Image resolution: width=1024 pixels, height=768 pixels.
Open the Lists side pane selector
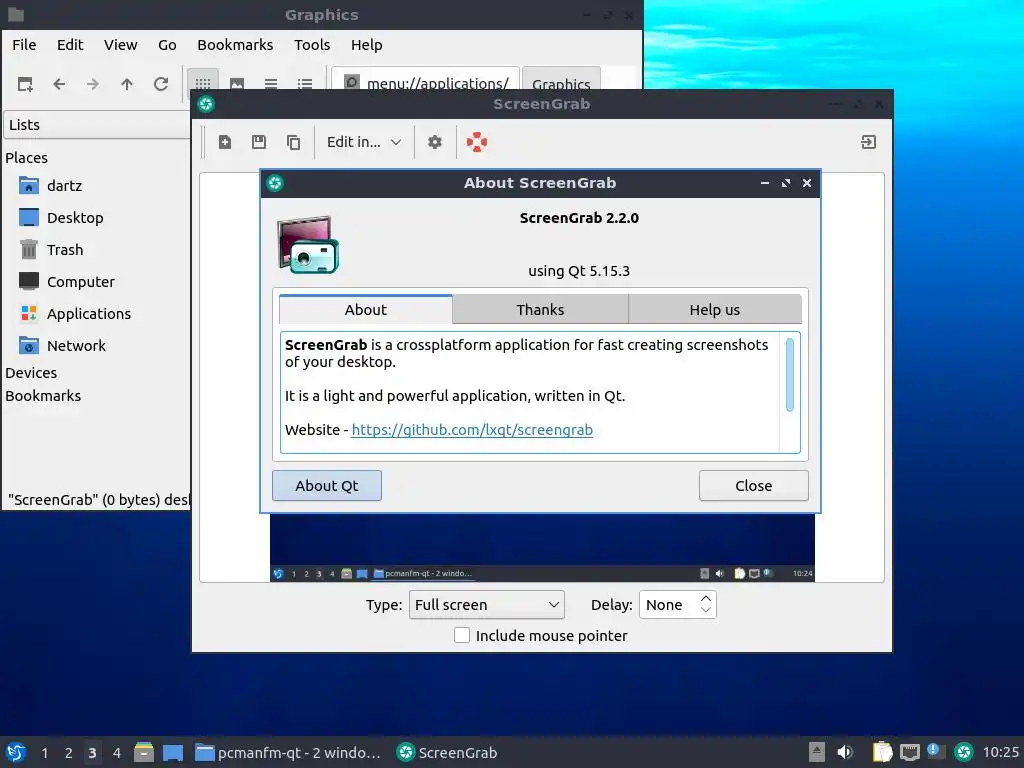(97, 125)
